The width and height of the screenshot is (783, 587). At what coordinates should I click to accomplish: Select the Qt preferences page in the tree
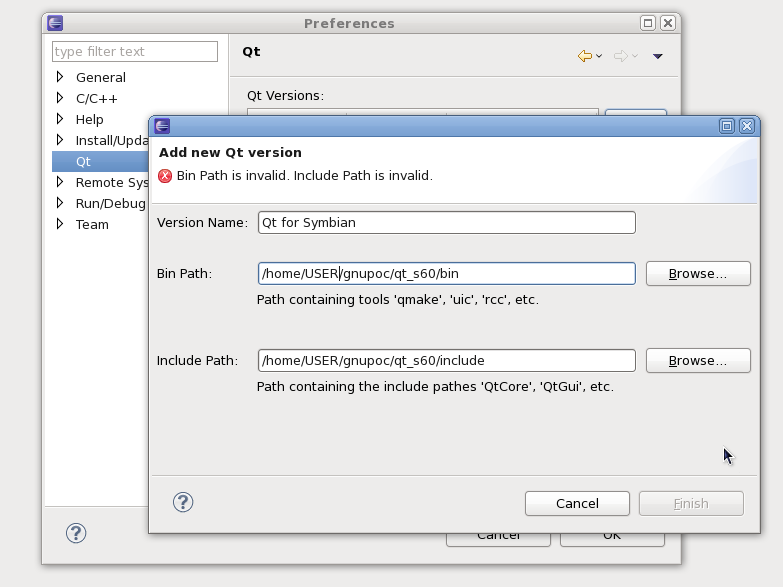point(83,161)
